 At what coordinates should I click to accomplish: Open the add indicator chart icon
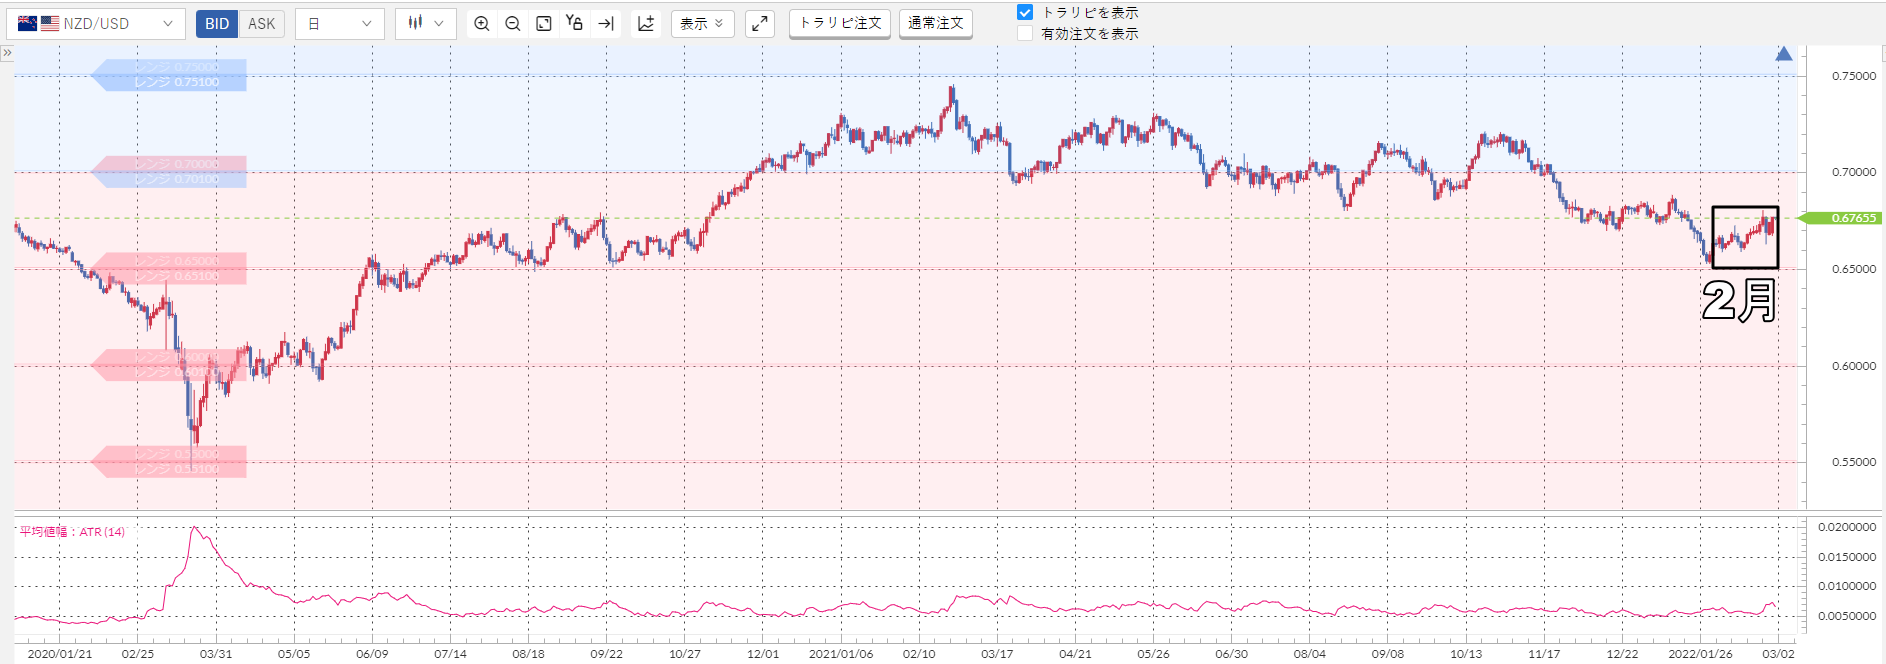646,24
